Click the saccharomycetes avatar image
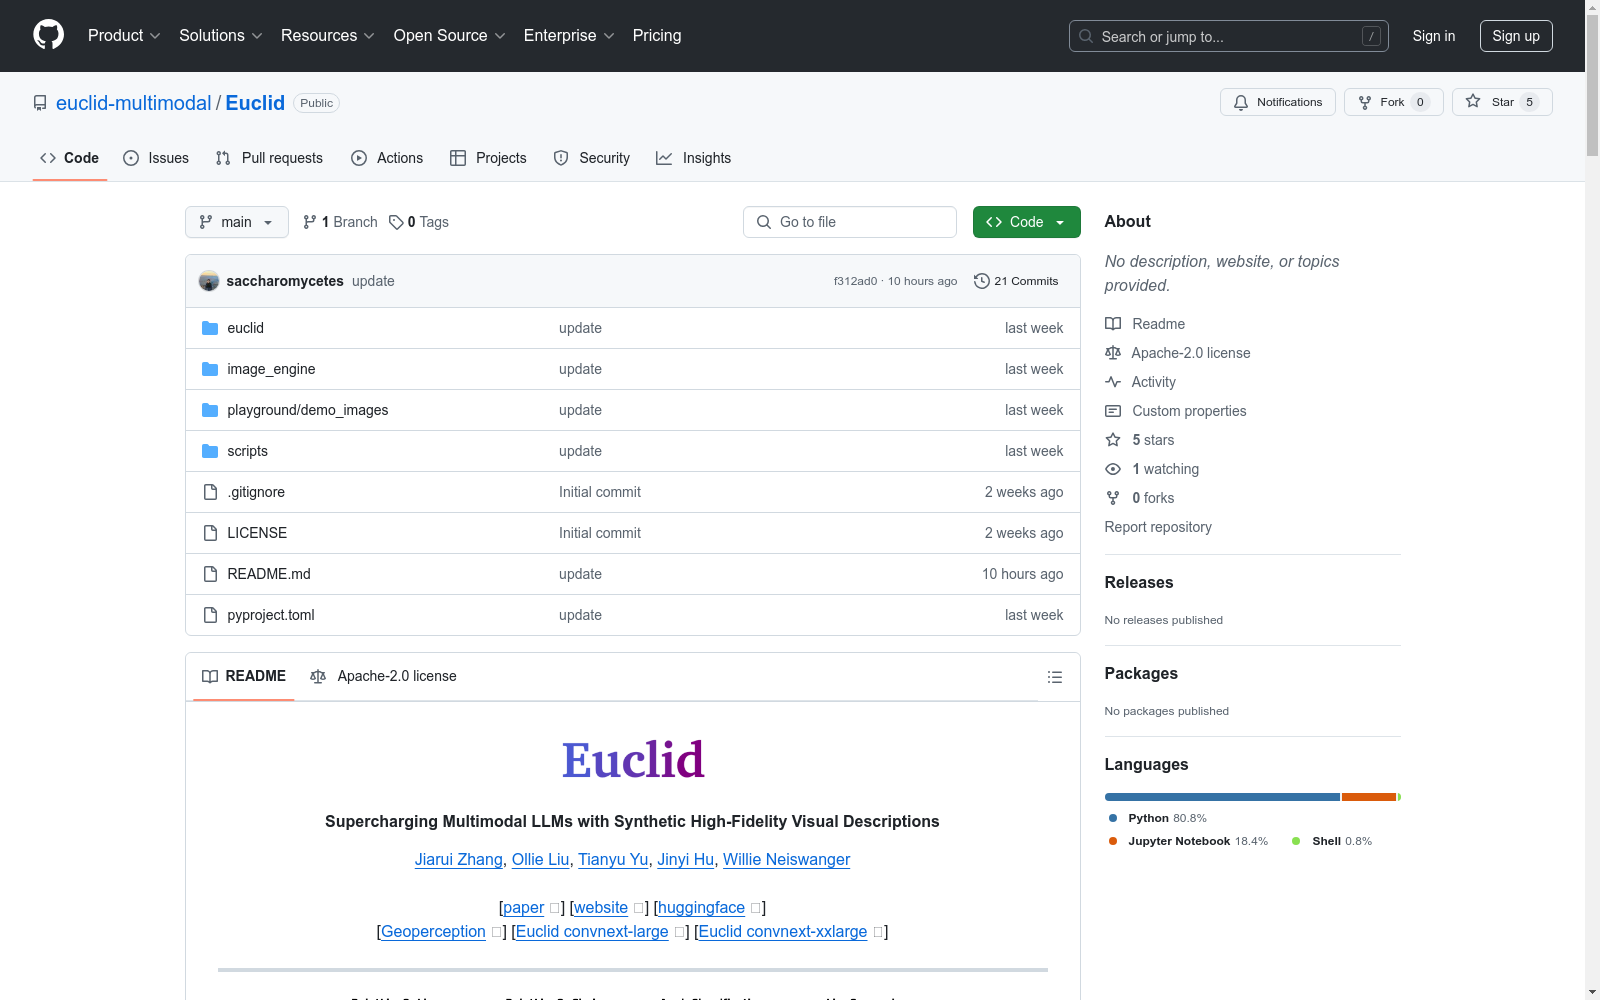1600x1000 pixels. (209, 281)
